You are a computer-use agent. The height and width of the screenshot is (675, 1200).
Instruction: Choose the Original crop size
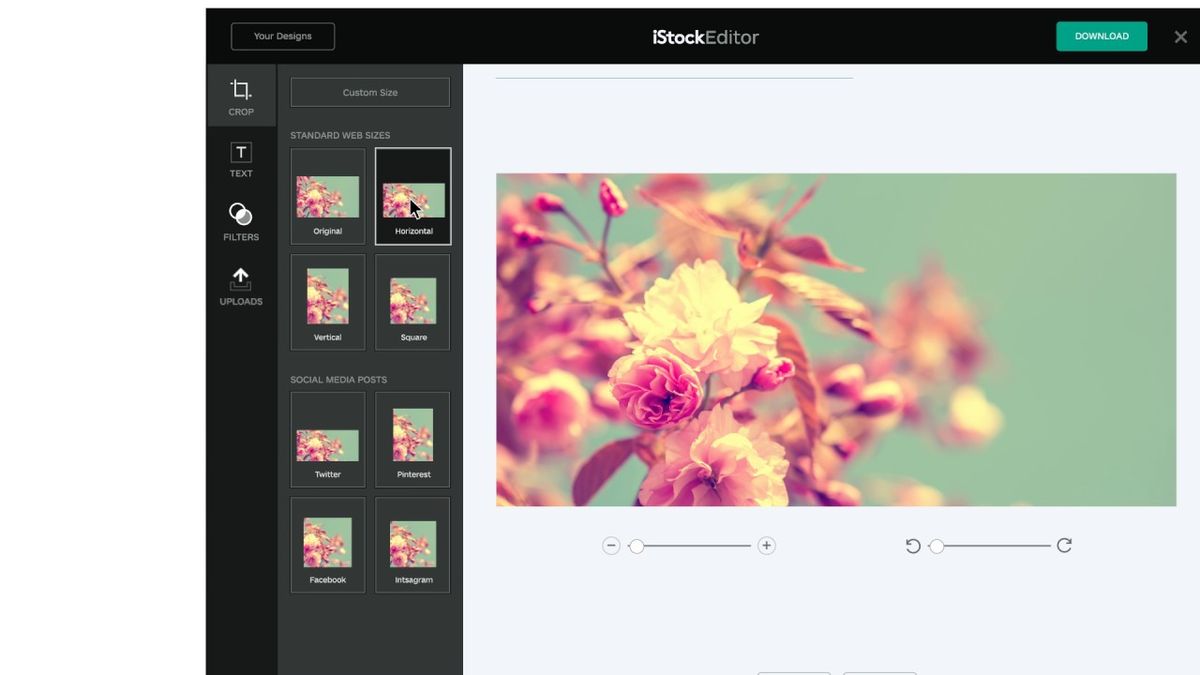pyautogui.click(x=327, y=195)
